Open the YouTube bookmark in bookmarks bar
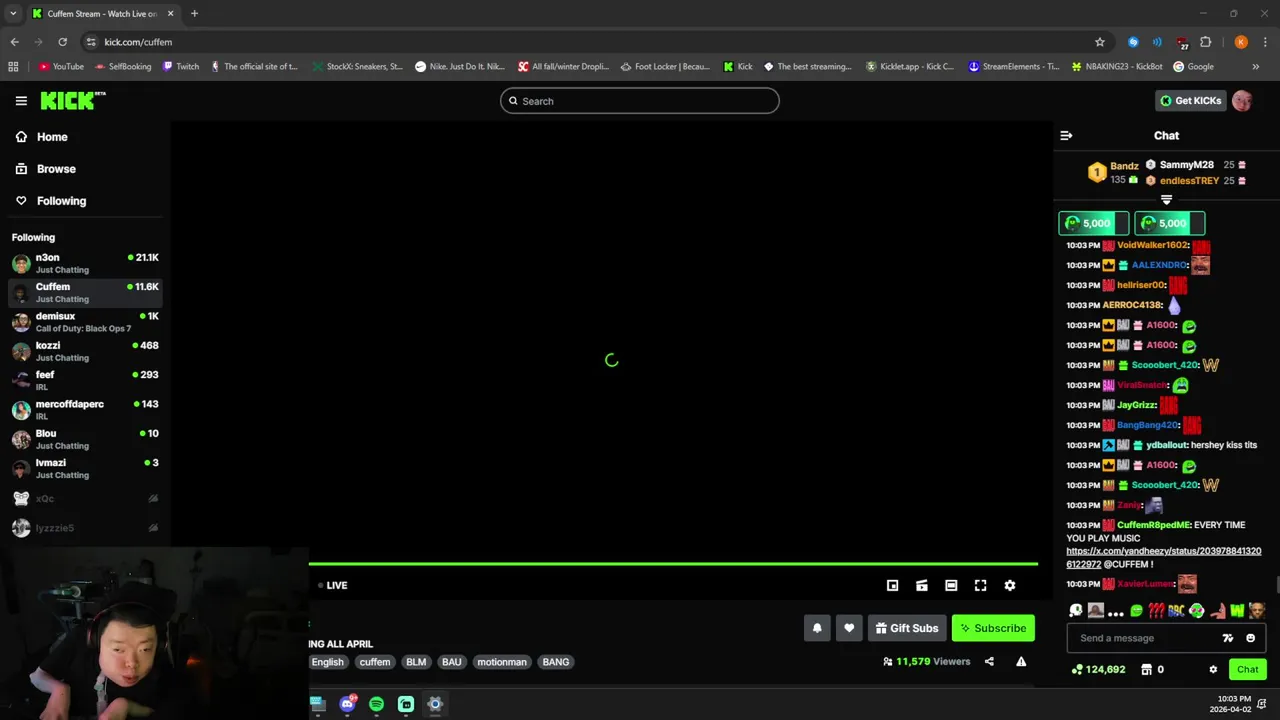 pyautogui.click(x=61, y=67)
